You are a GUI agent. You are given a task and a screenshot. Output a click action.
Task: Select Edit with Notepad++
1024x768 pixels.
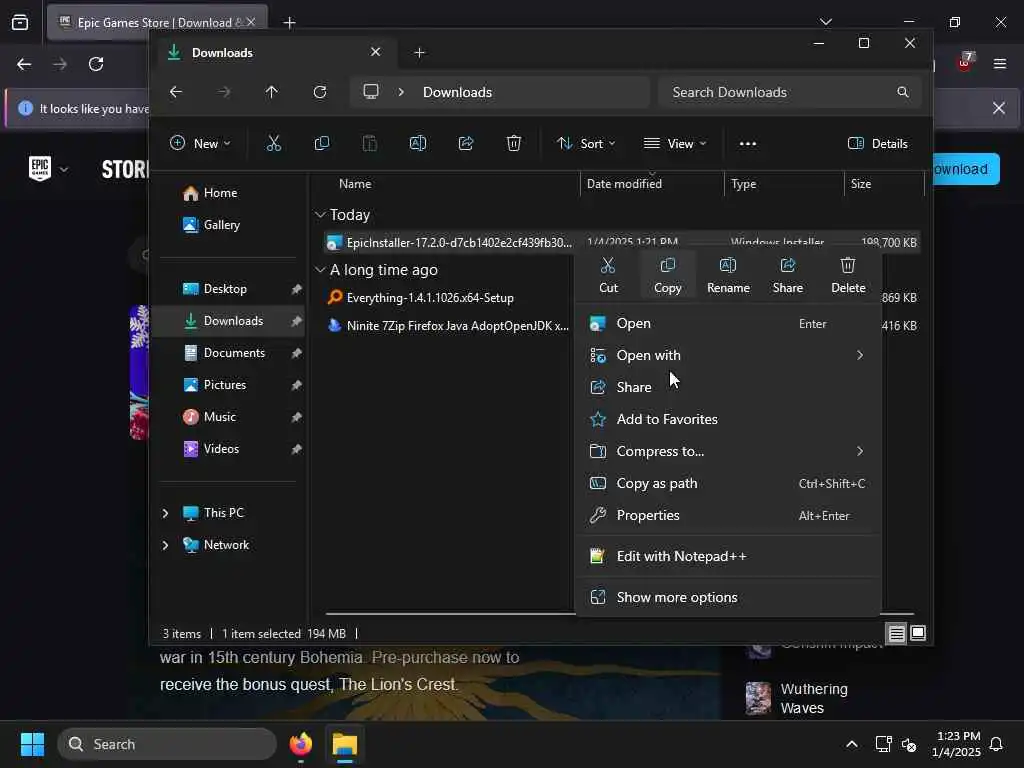728,556
